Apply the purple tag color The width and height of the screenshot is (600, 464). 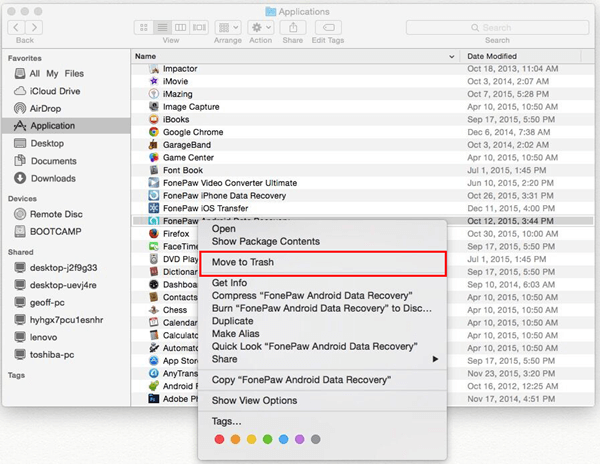pos(300,439)
